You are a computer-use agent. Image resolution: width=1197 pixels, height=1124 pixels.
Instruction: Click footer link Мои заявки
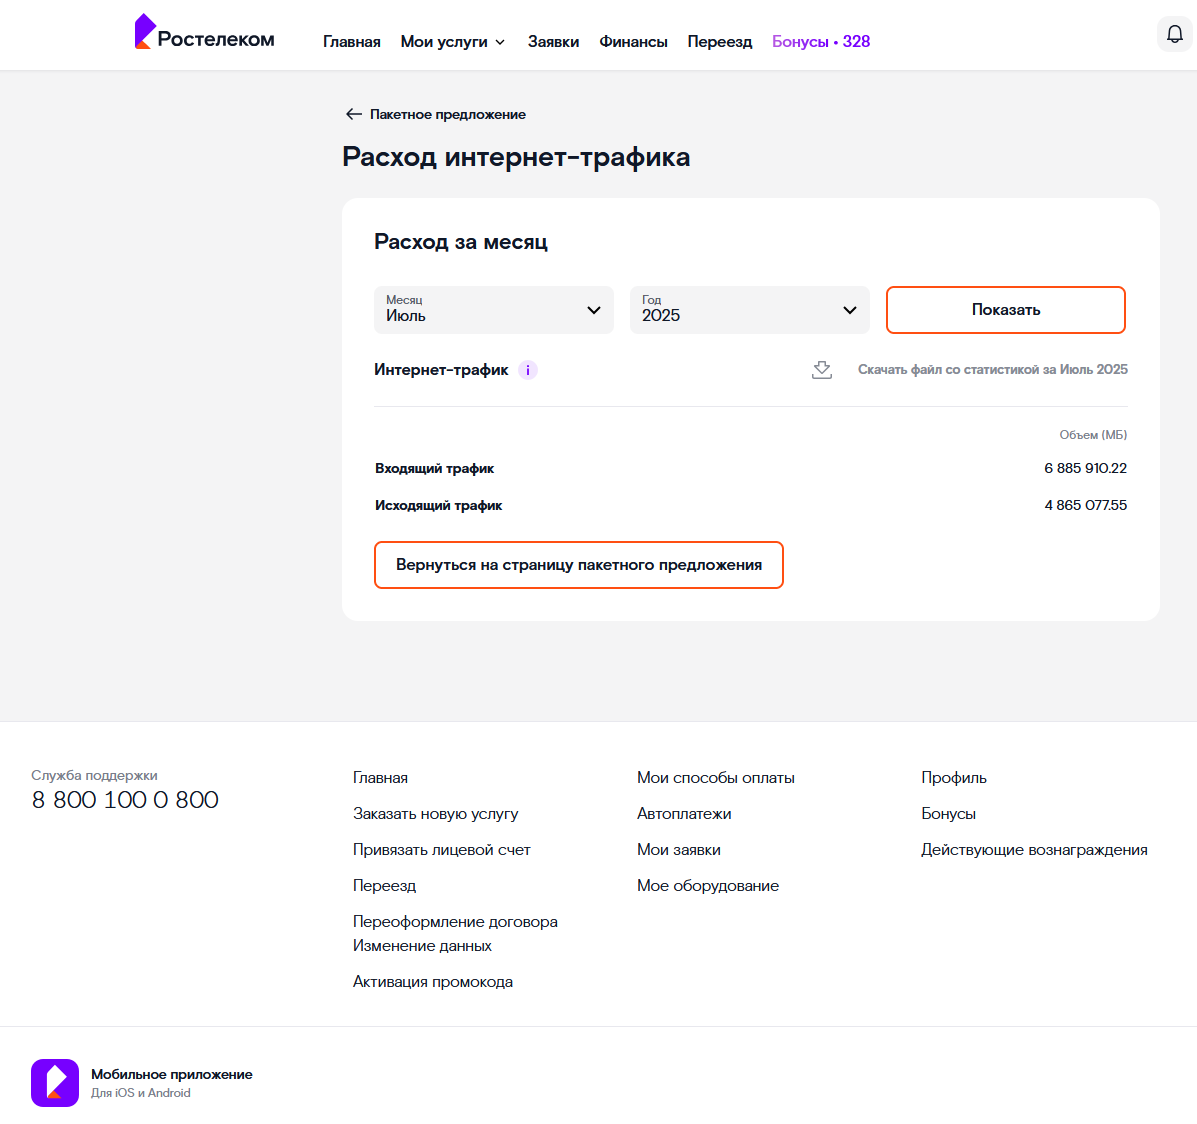point(679,849)
